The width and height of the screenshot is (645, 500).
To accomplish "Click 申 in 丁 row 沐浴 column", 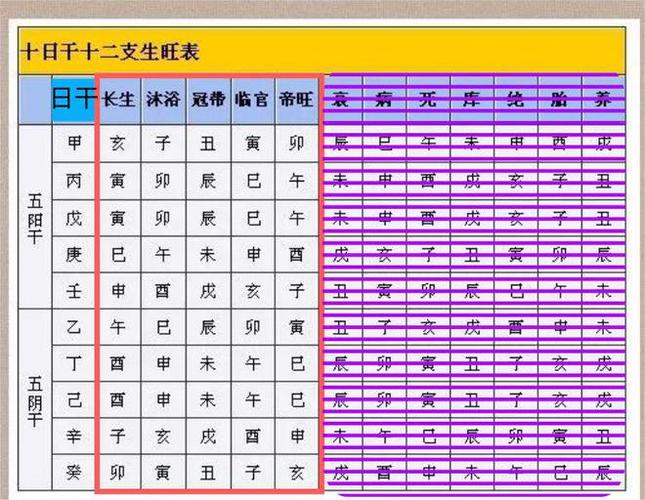I will coord(163,363).
